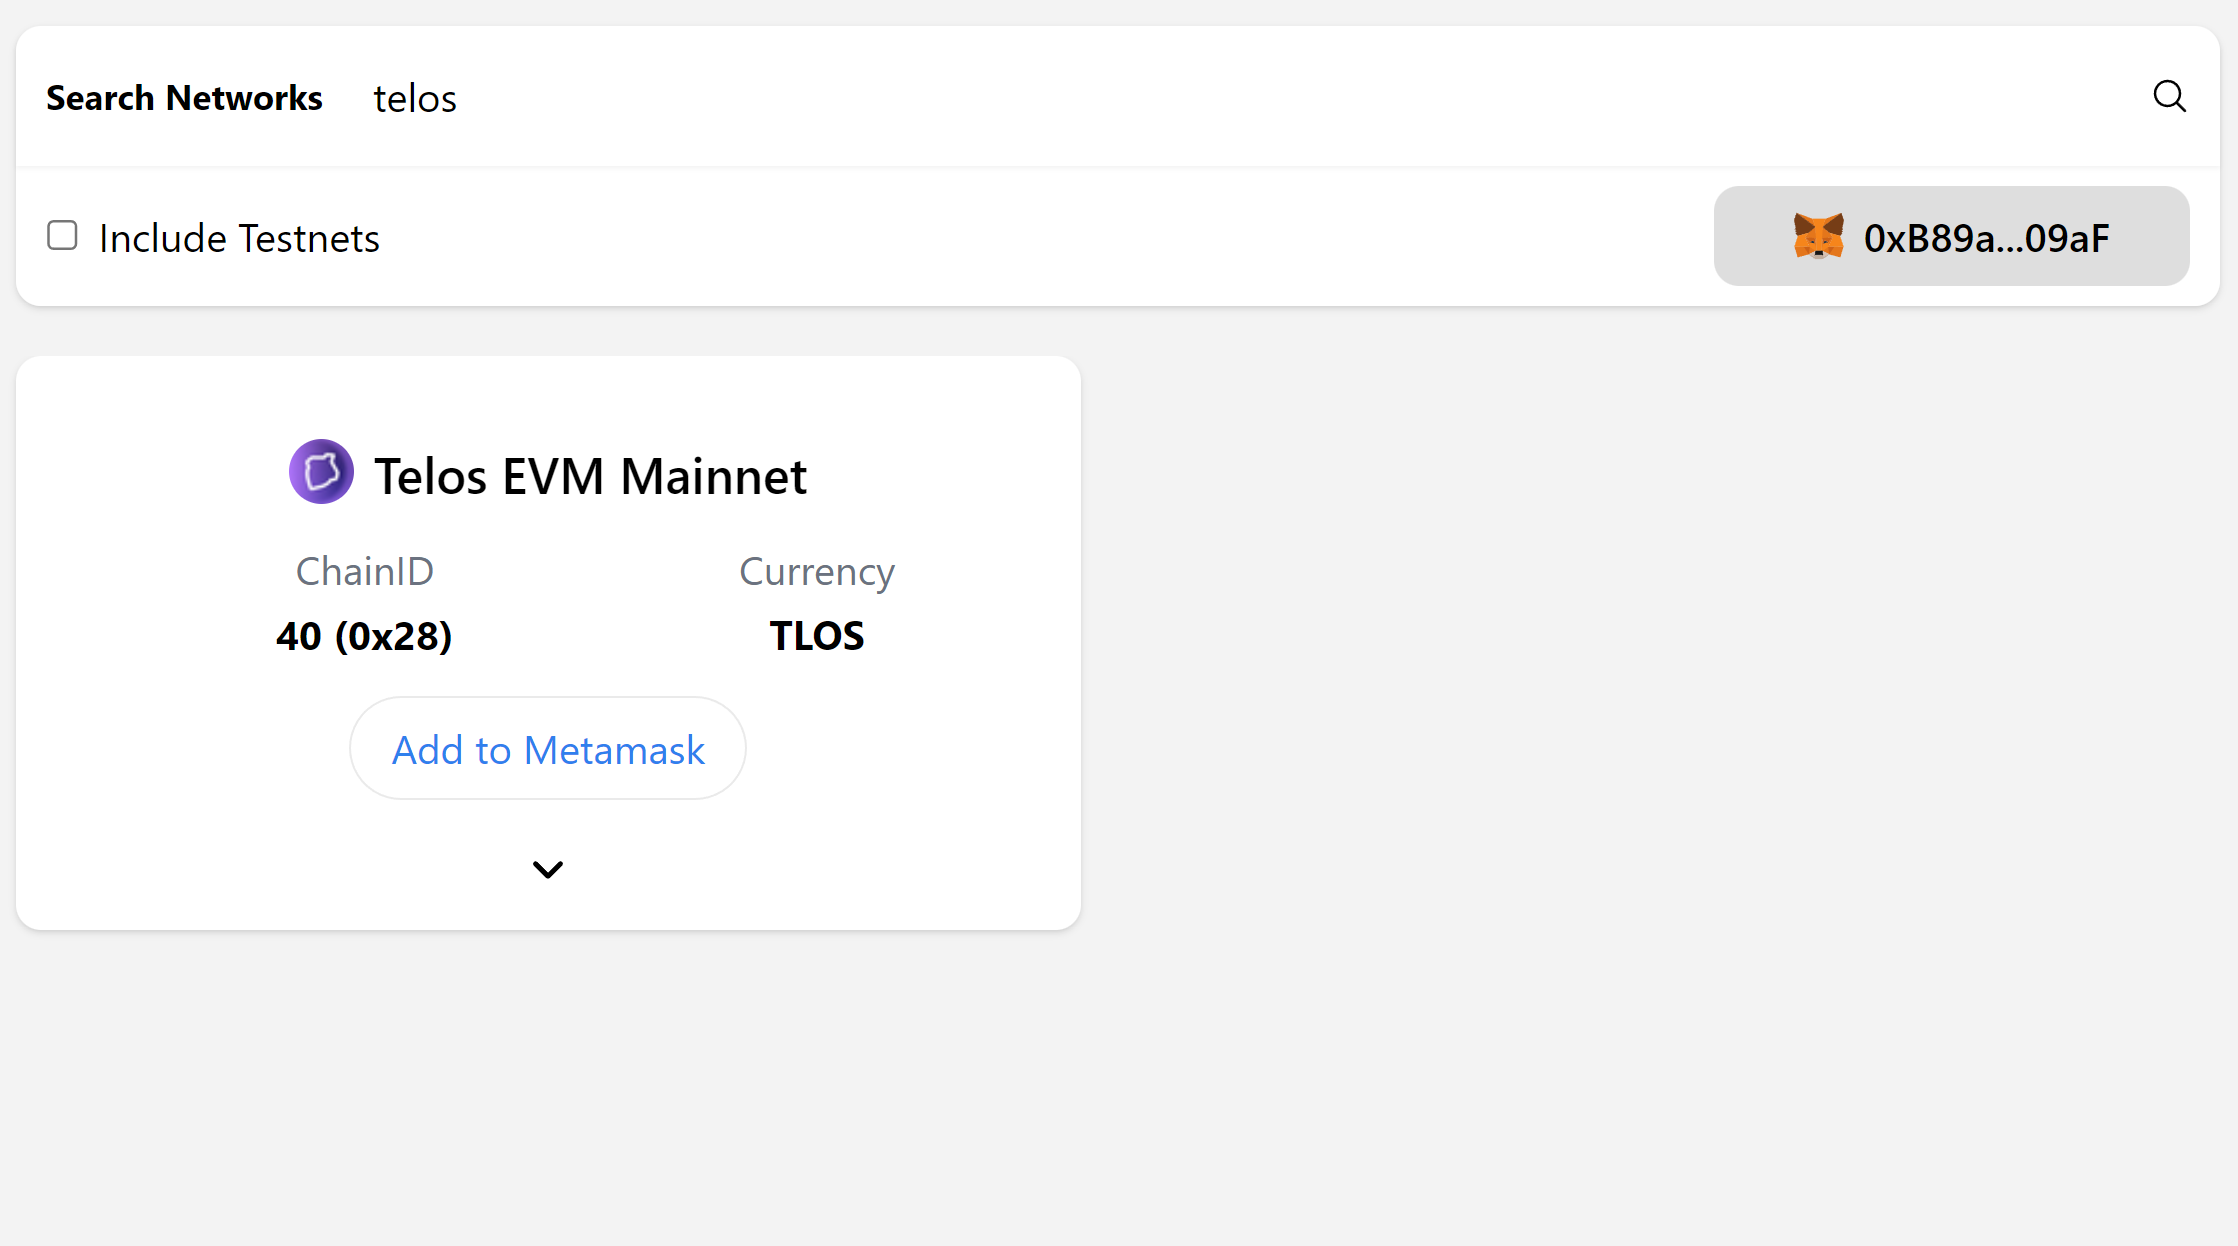The height and width of the screenshot is (1246, 2238).
Task: Click the purple Telos network logo
Action: coord(321,472)
